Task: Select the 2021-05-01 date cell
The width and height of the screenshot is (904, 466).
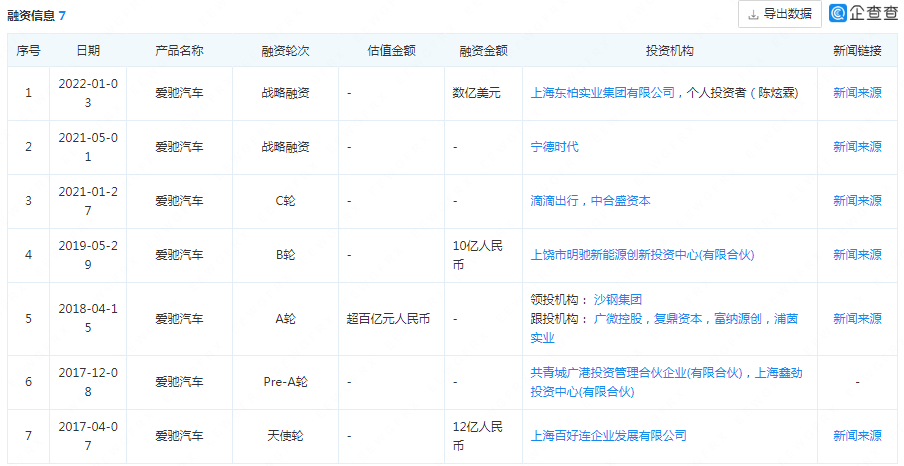Action: (88, 147)
